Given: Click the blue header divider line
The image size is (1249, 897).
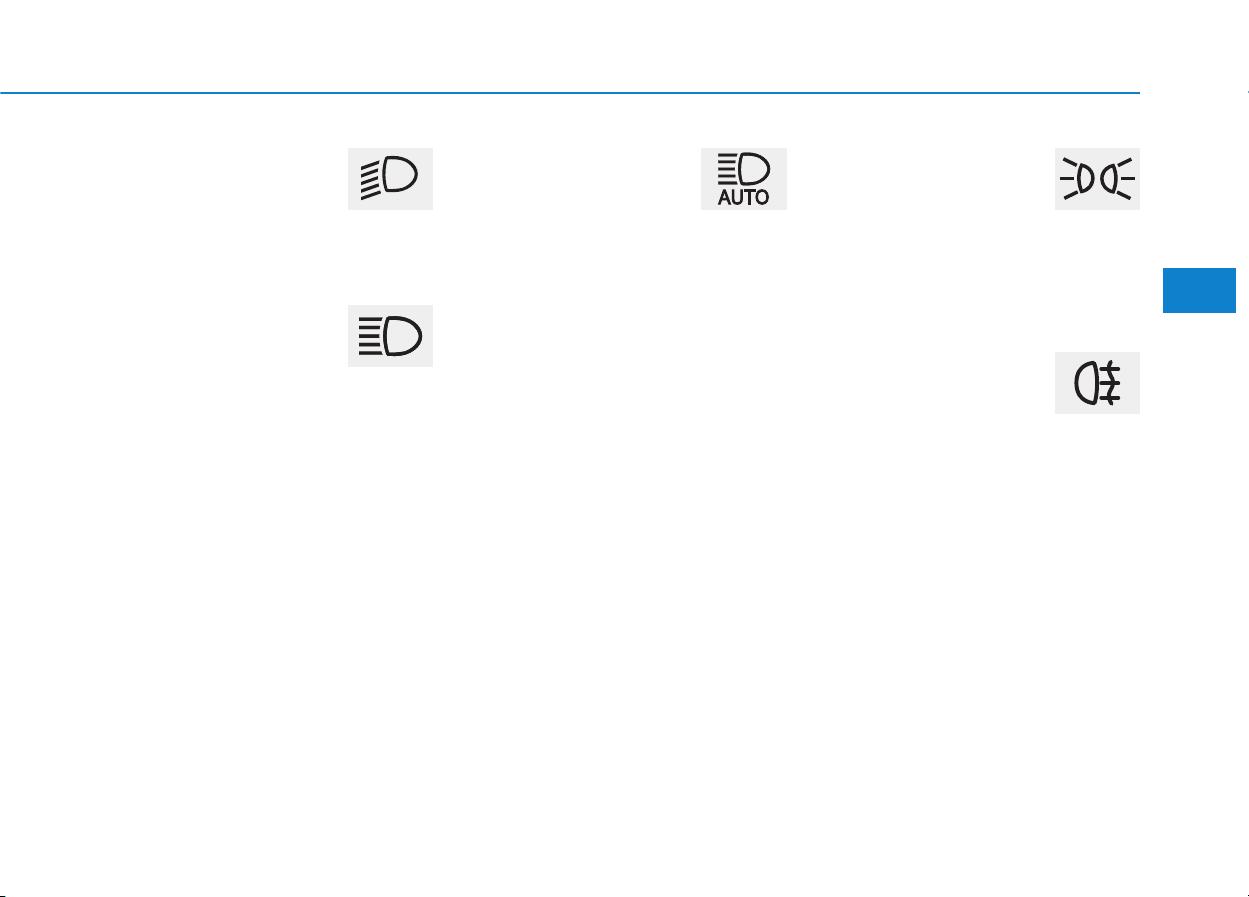Looking at the screenshot, I should [570, 94].
